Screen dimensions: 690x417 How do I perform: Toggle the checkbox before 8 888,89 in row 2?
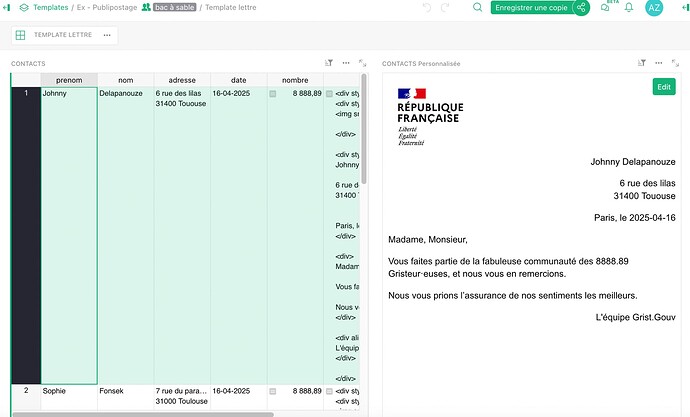point(273,391)
